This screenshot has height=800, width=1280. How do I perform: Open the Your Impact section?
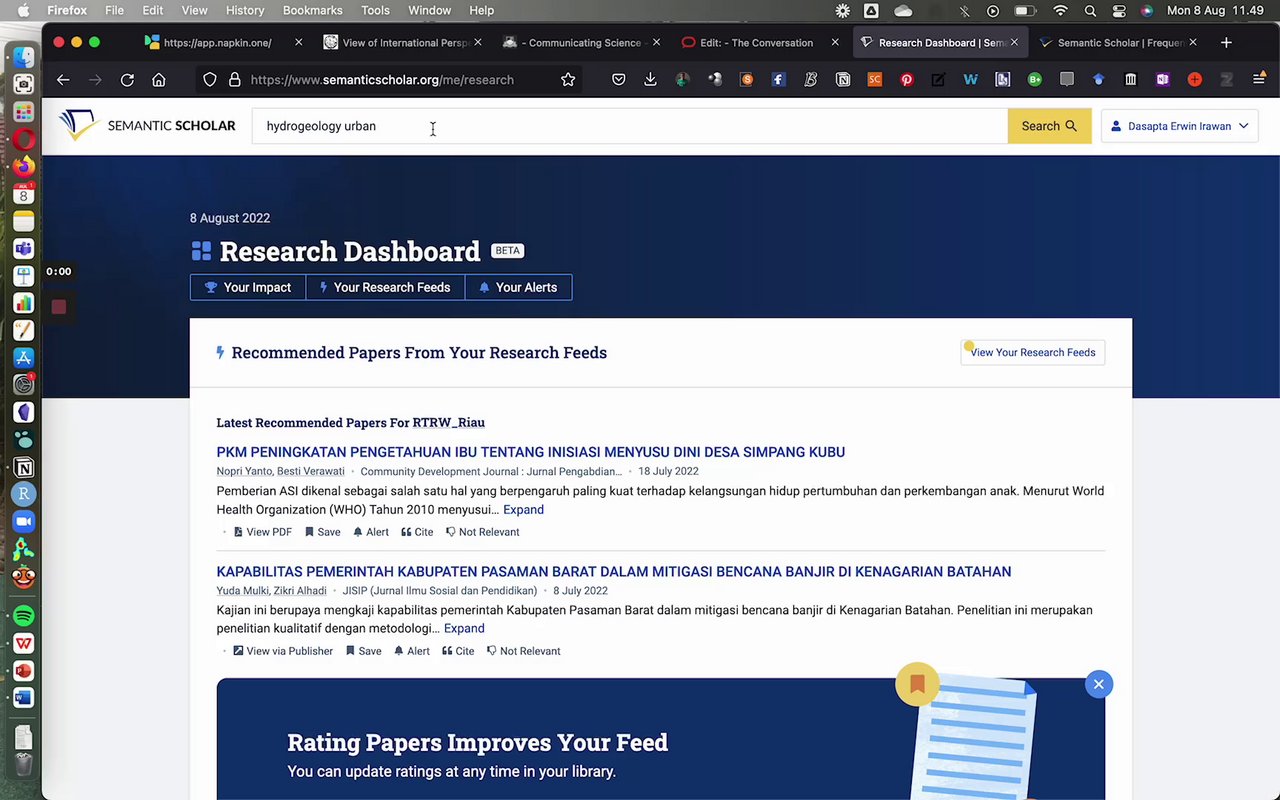pos(248,287)
